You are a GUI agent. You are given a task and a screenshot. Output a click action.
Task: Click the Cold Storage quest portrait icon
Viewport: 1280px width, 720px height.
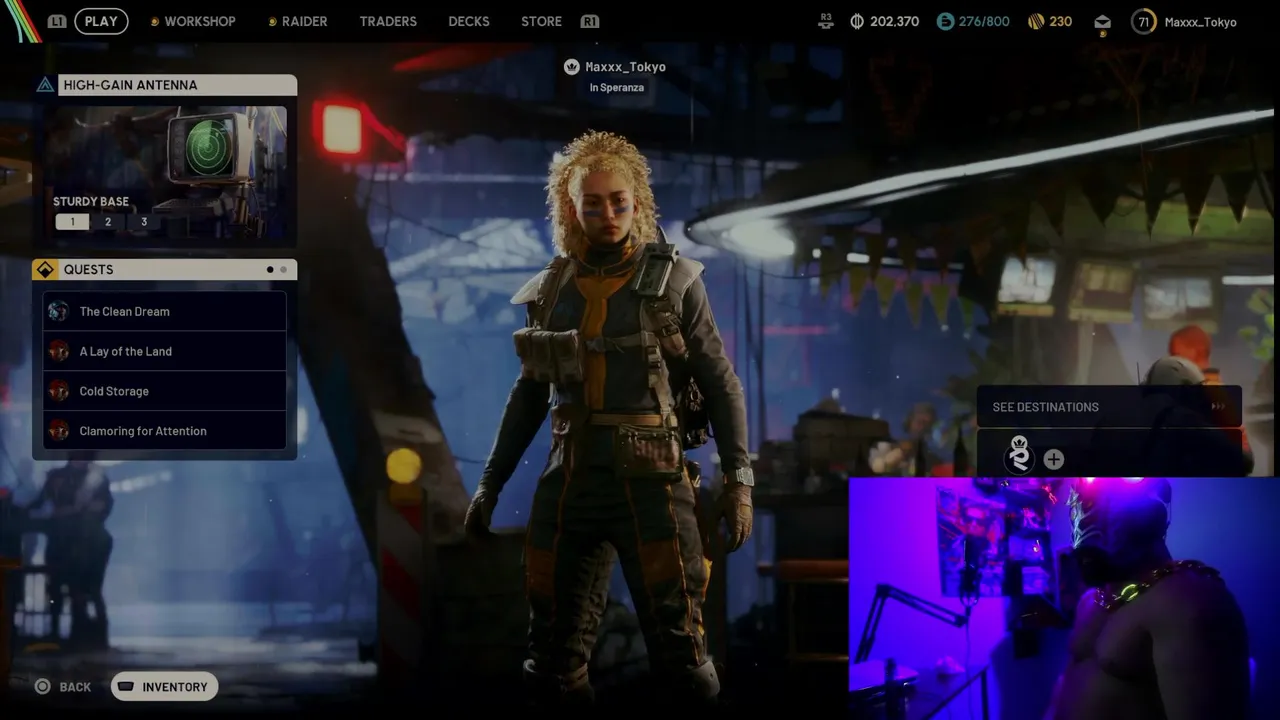(x=59, y=391)
